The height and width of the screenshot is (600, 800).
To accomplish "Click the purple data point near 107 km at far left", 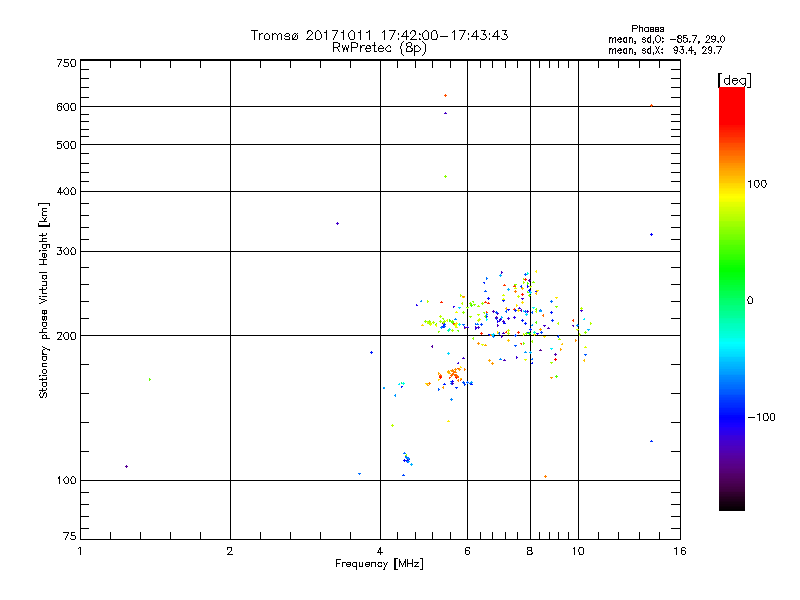I will point(127,466).
